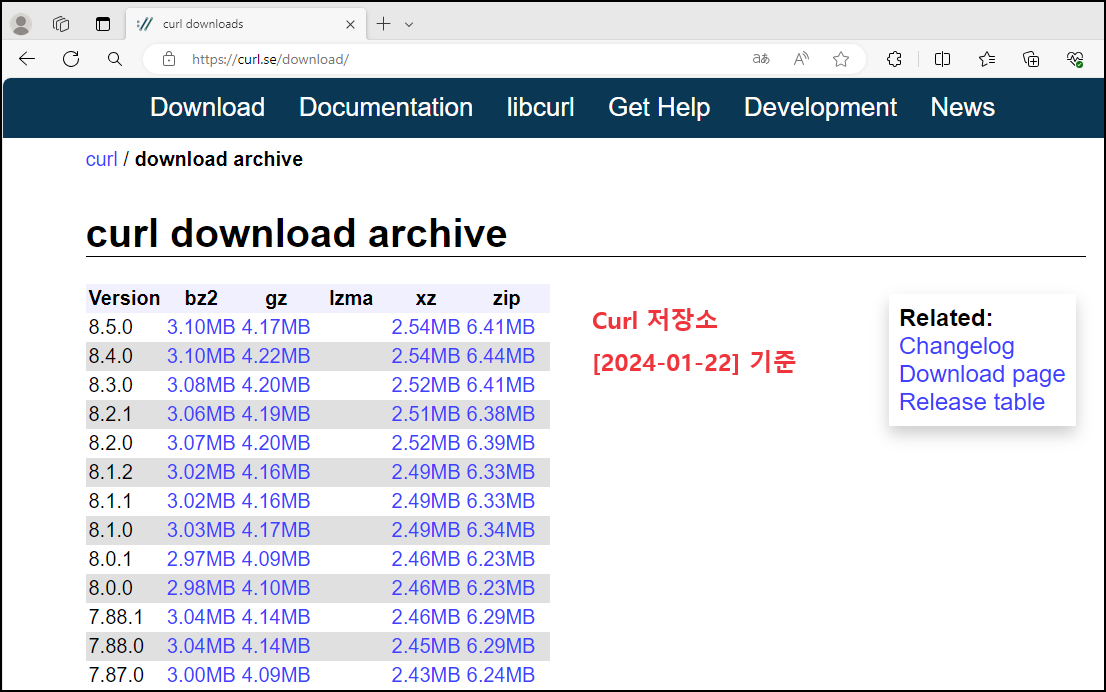Download 8.1.0 bz2 3.03MB file
1106x692 pixels.
click(201, 530)
